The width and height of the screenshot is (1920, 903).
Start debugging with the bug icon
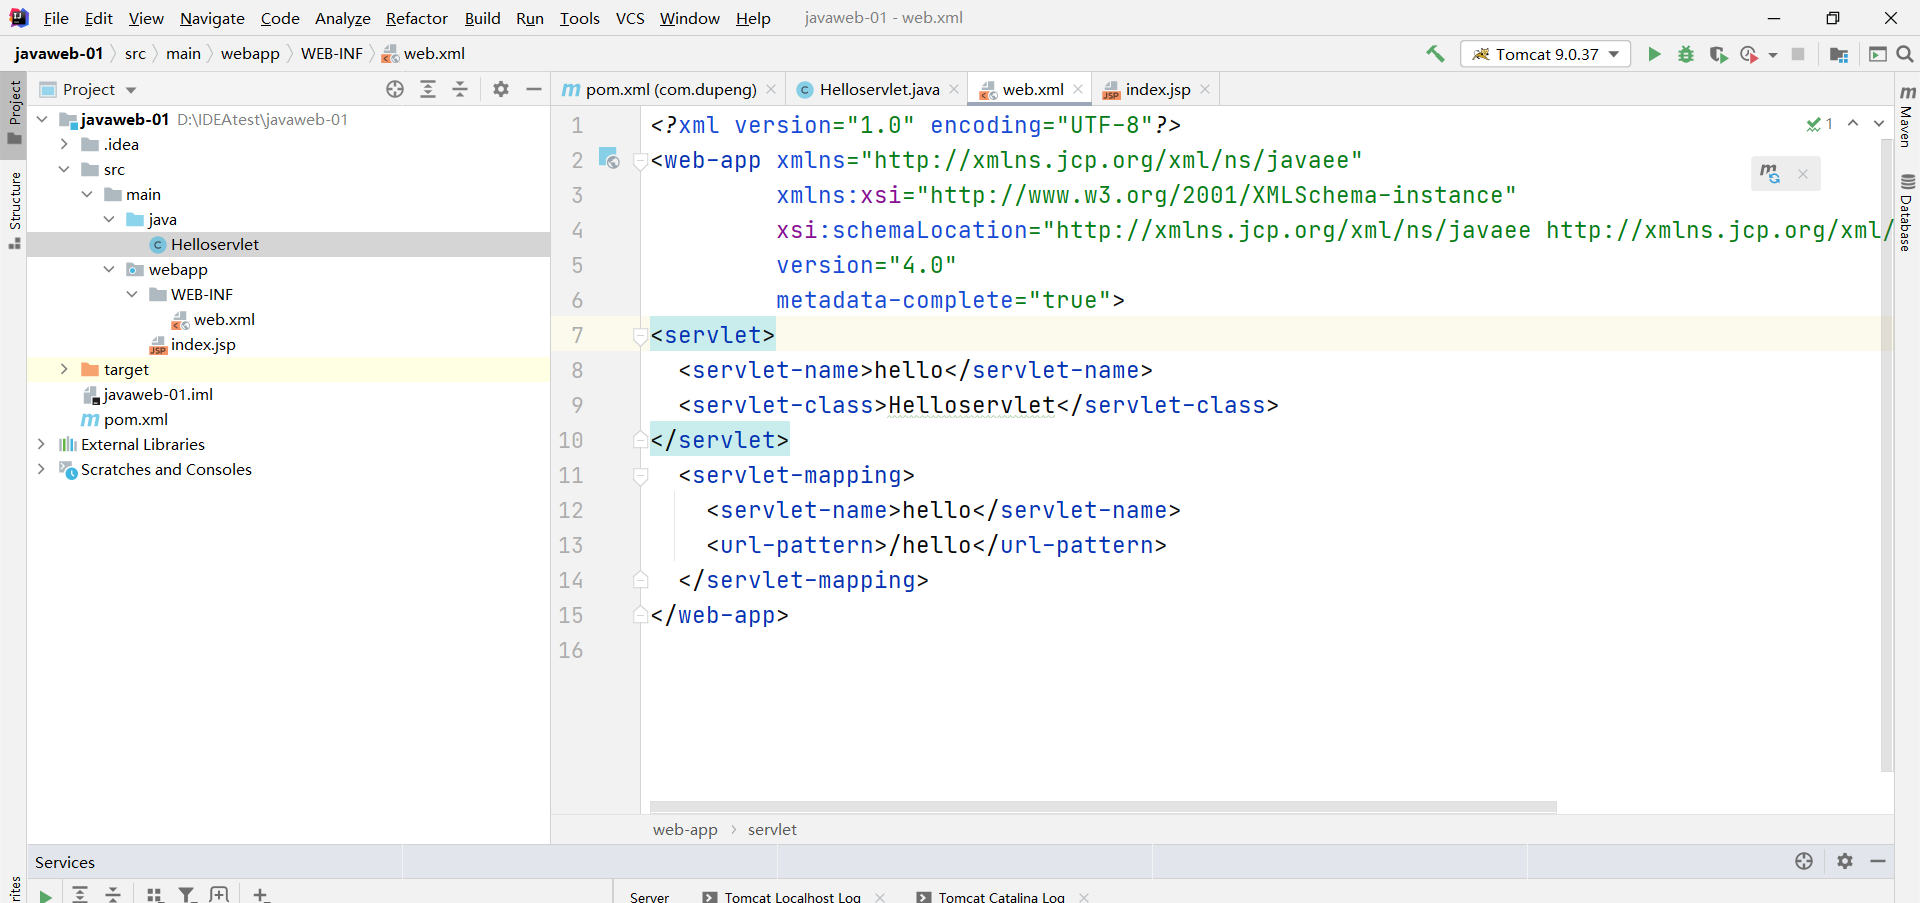coord(1686,54)
